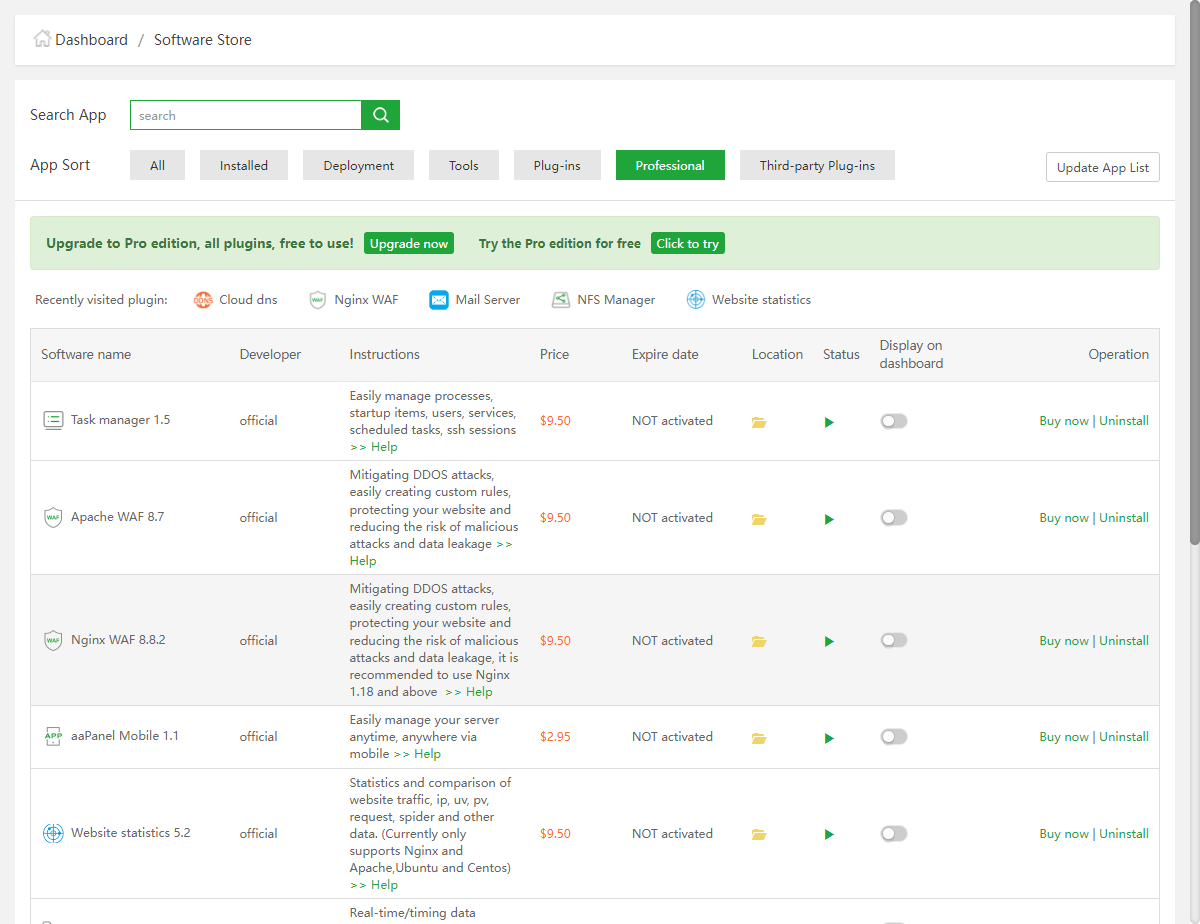Enable dashboard display for Task manager
Screen dimensions: 1200x924
point(893,421)
